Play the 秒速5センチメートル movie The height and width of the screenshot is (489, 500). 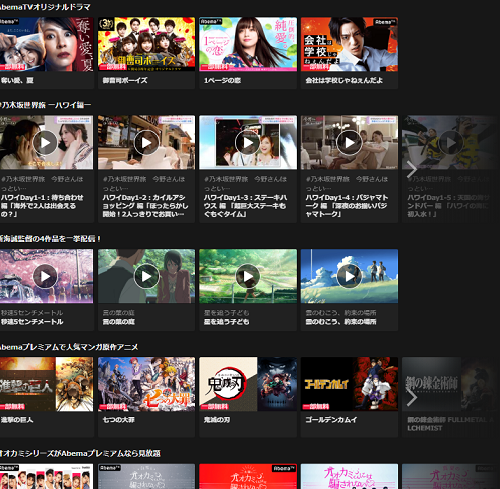point(45,276)
